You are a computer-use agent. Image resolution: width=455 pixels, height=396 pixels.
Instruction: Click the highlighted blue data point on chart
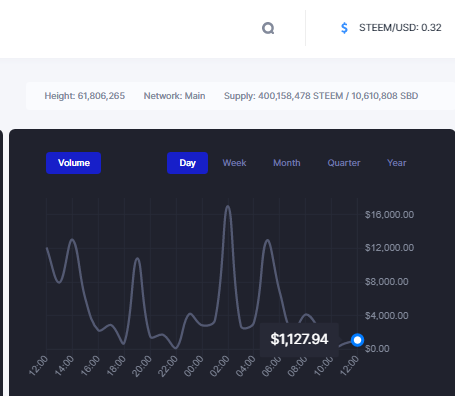pyautogui.click(x=357, y=340)
